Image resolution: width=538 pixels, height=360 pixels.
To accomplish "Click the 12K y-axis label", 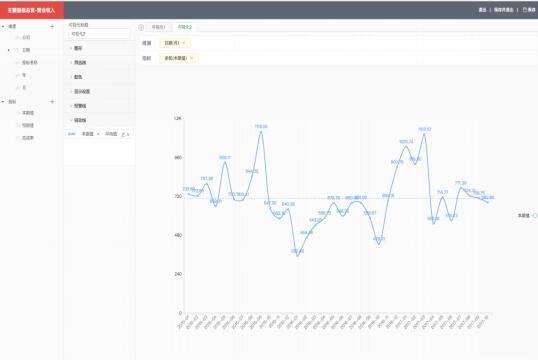I will 178,118.
